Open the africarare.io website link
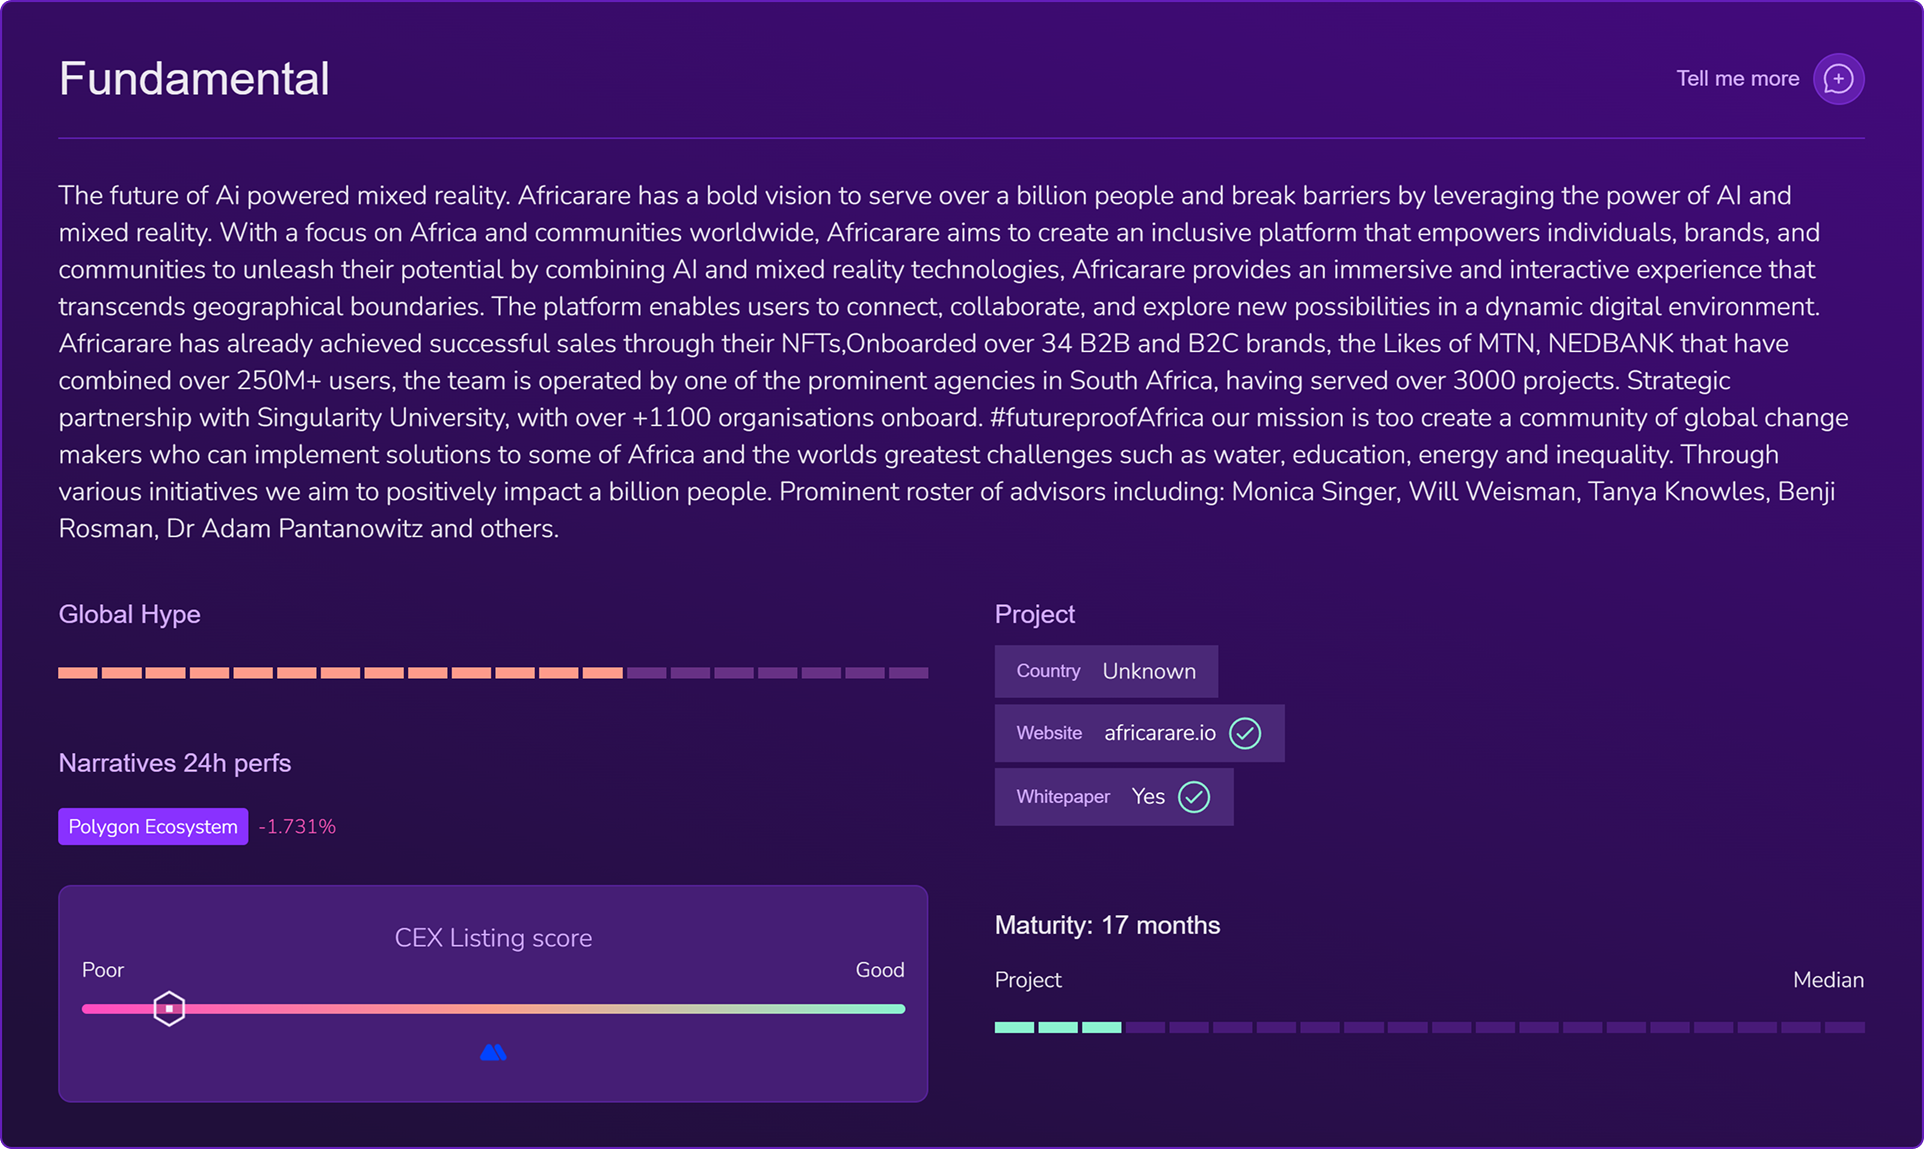 click(x=1160, y=733)
